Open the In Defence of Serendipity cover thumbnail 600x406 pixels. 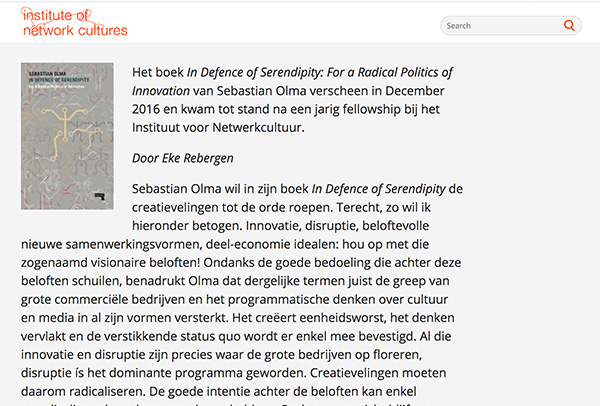point(67,136)
